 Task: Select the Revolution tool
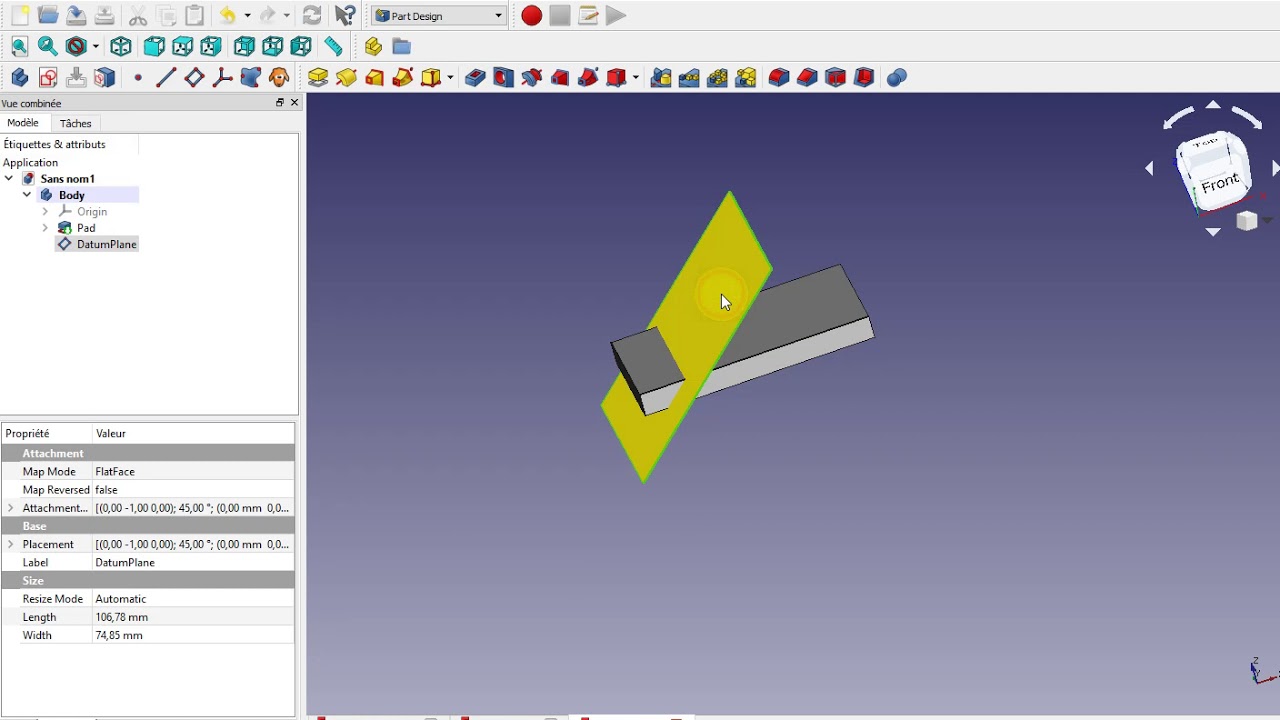346,77
